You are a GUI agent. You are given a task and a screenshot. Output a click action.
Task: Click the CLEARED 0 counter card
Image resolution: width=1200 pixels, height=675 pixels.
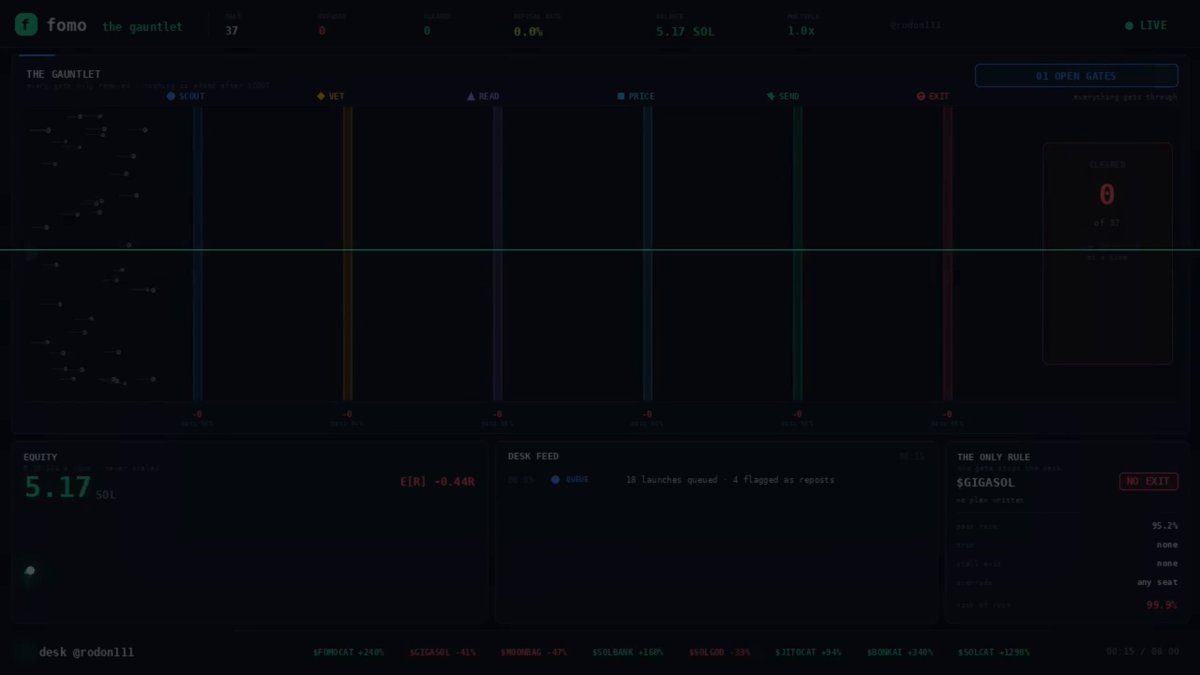(x=1107, y=253)
